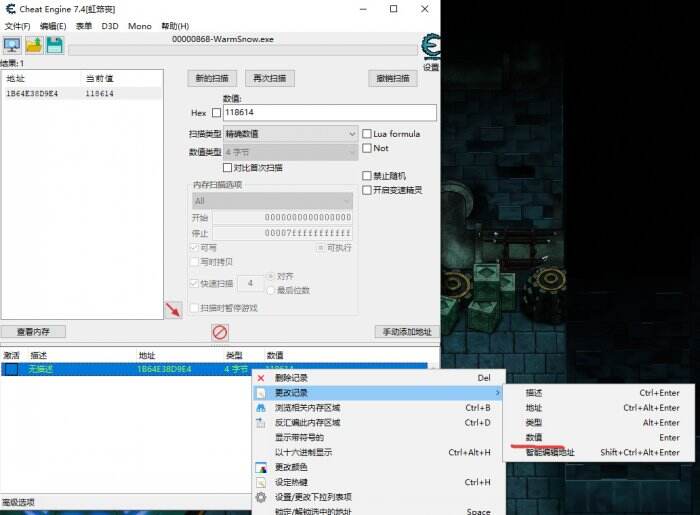Click the New Scan button
The height and width of the screenshot is (515, 700).
212,79
